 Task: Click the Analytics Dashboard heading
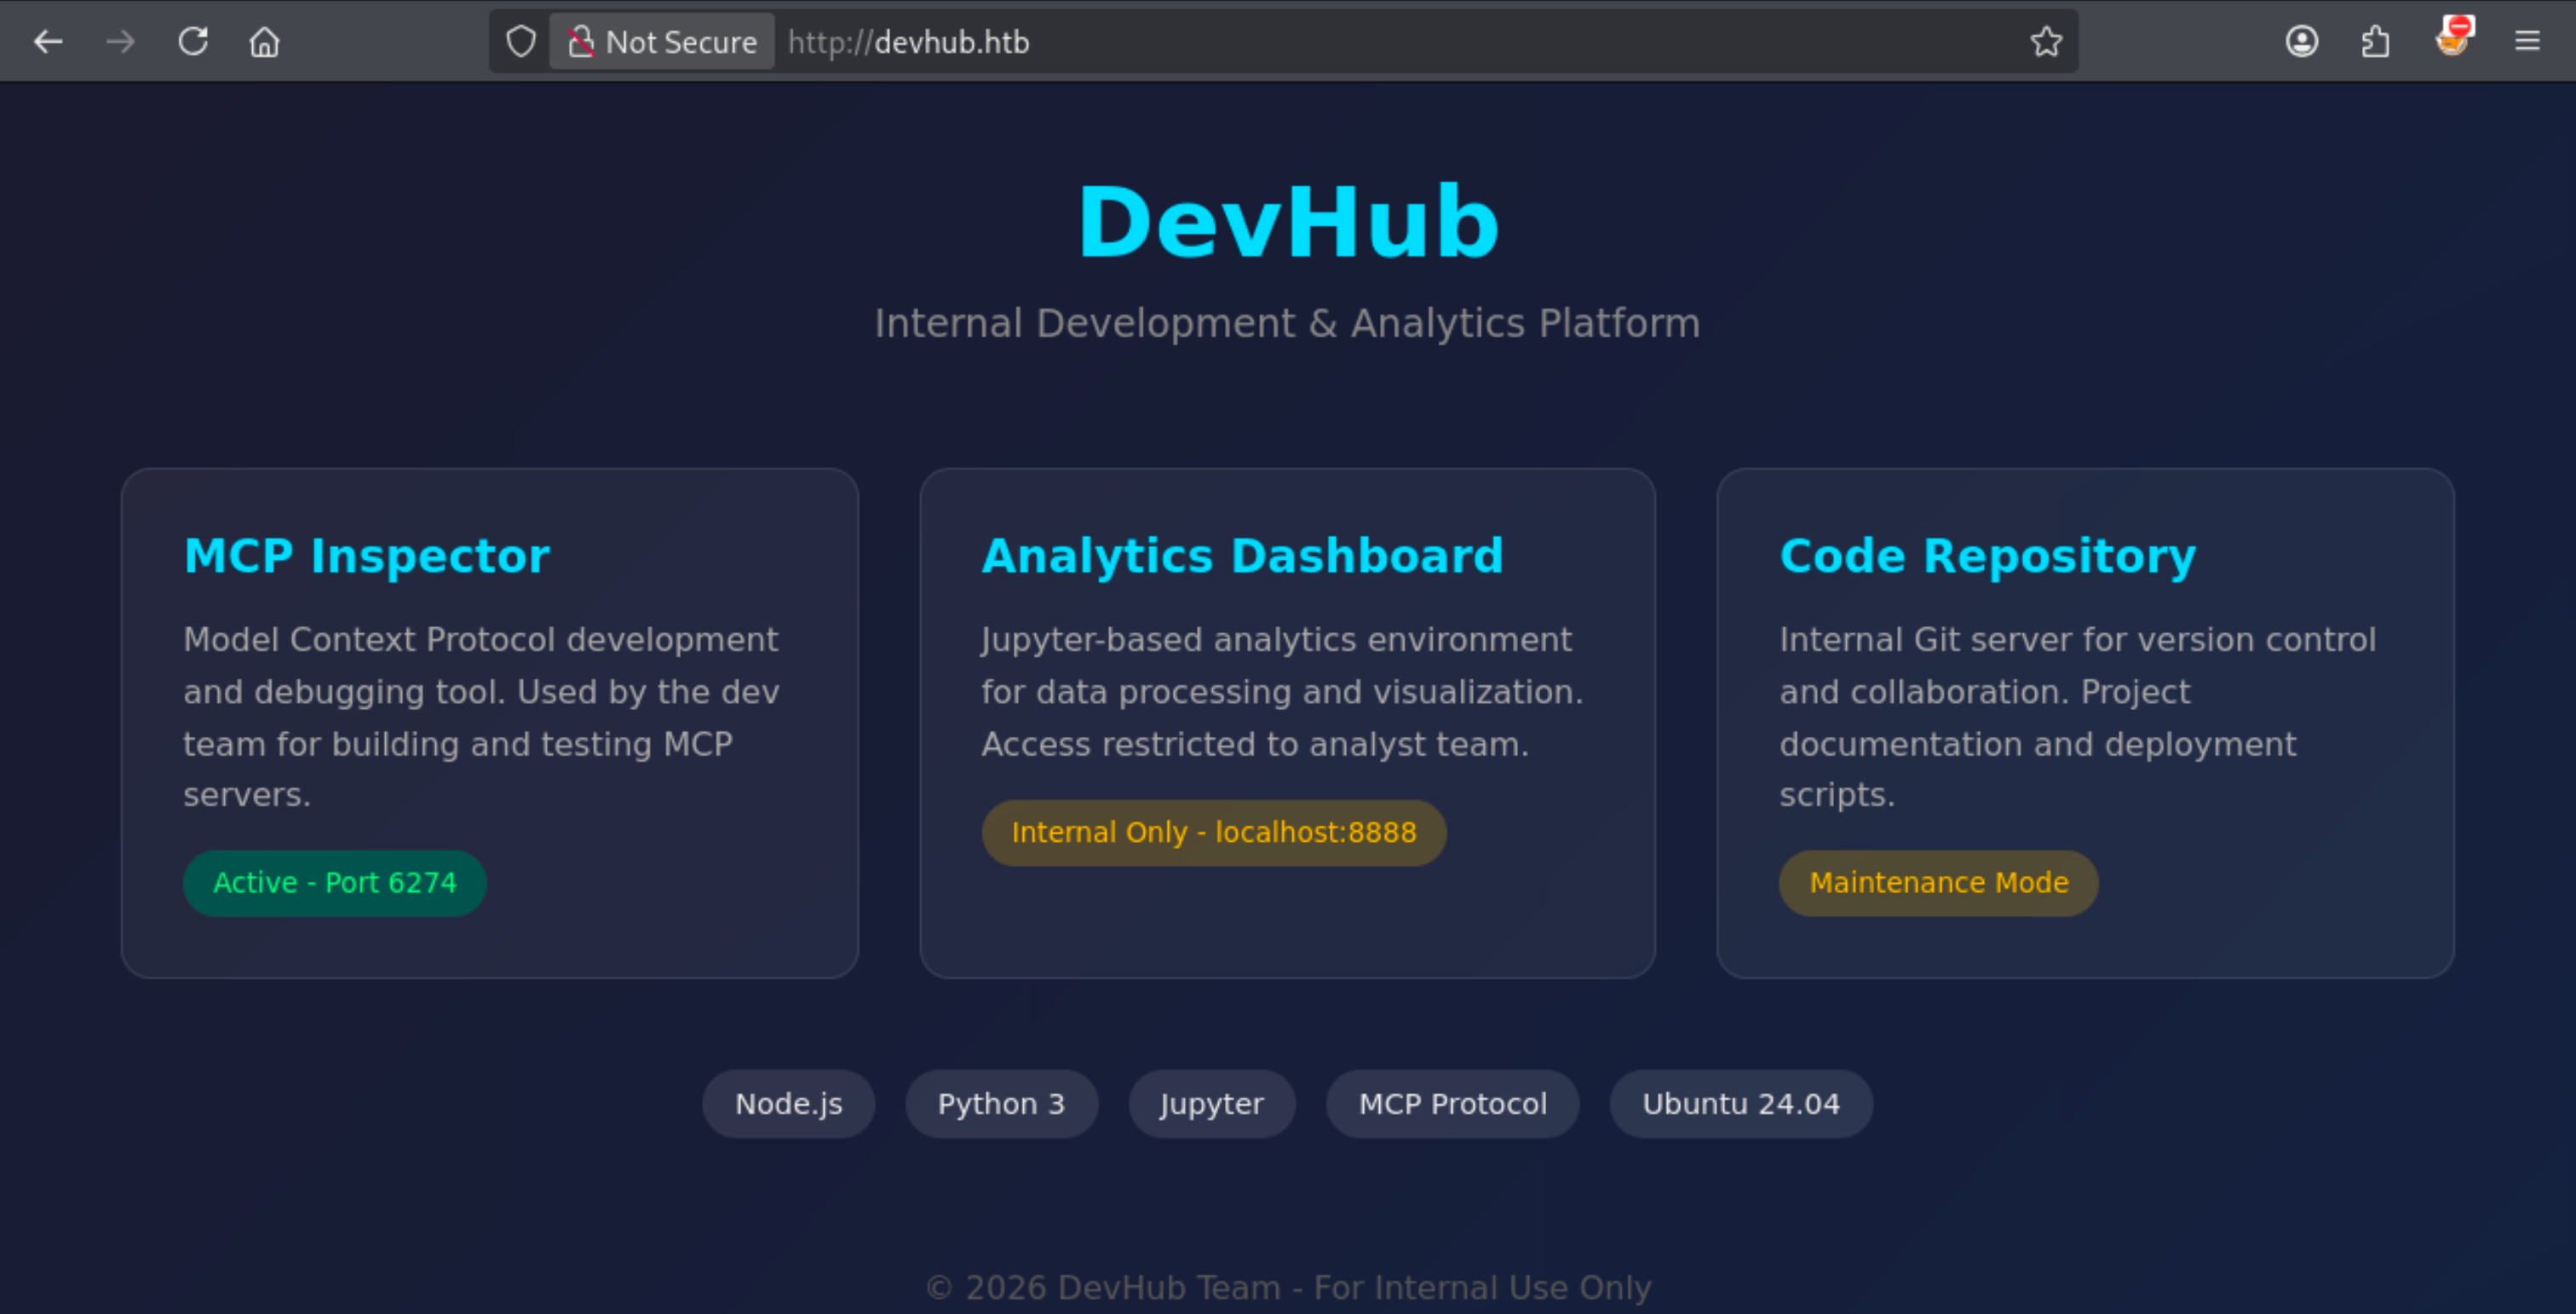1242,556
